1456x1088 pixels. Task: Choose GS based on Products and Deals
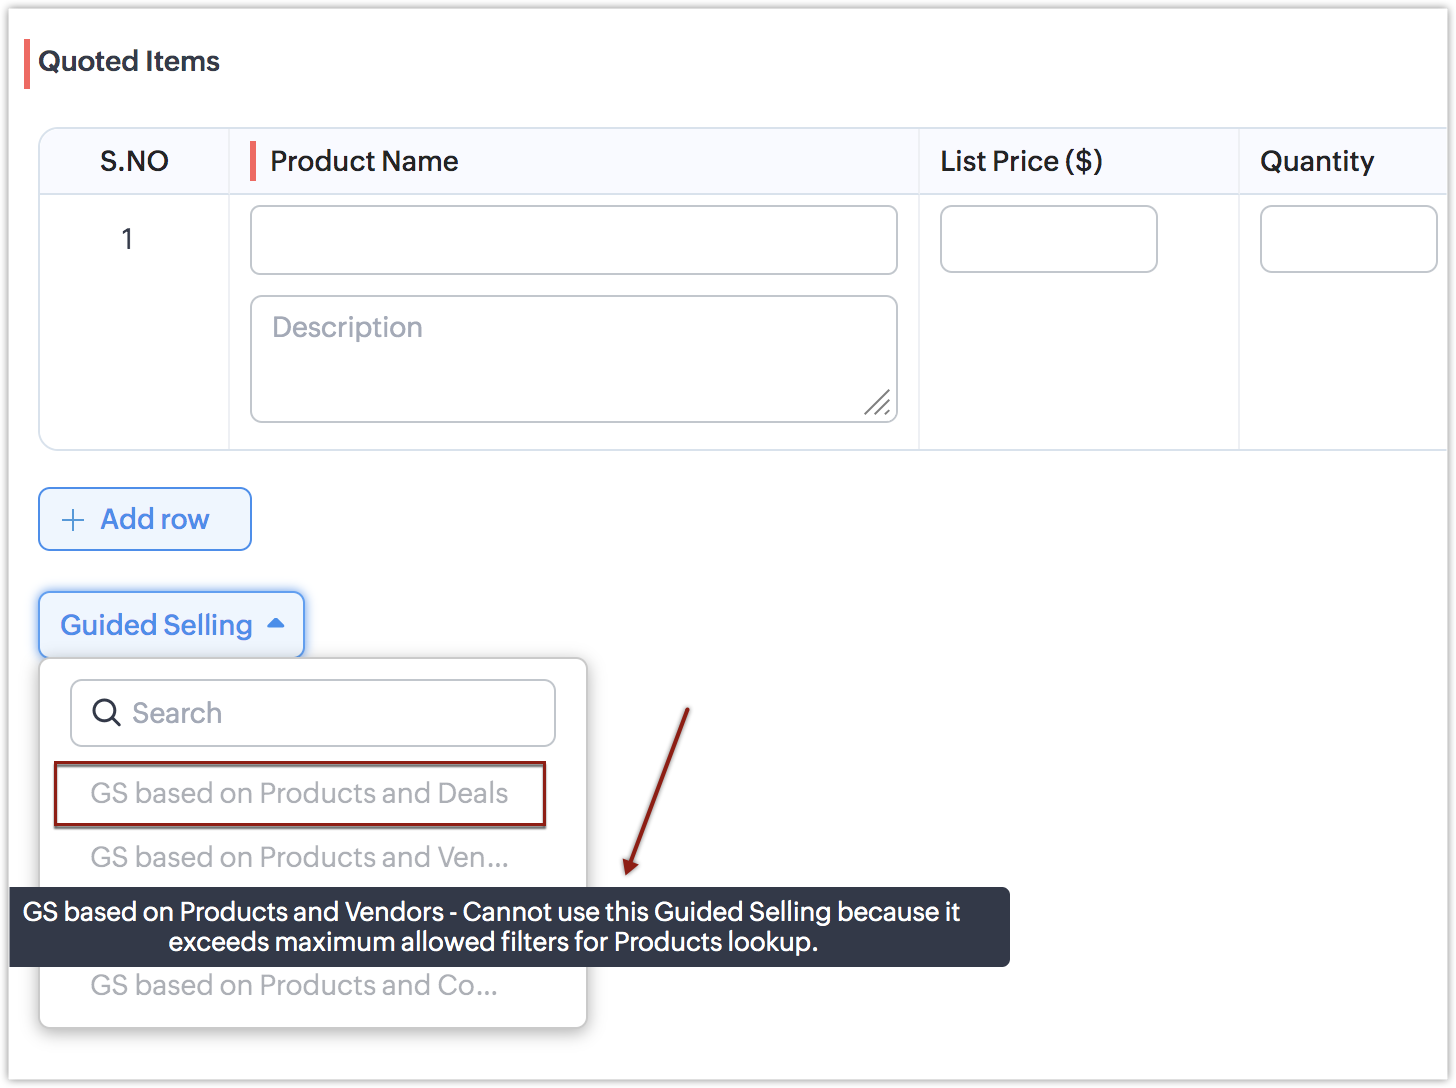pos(299,794)
